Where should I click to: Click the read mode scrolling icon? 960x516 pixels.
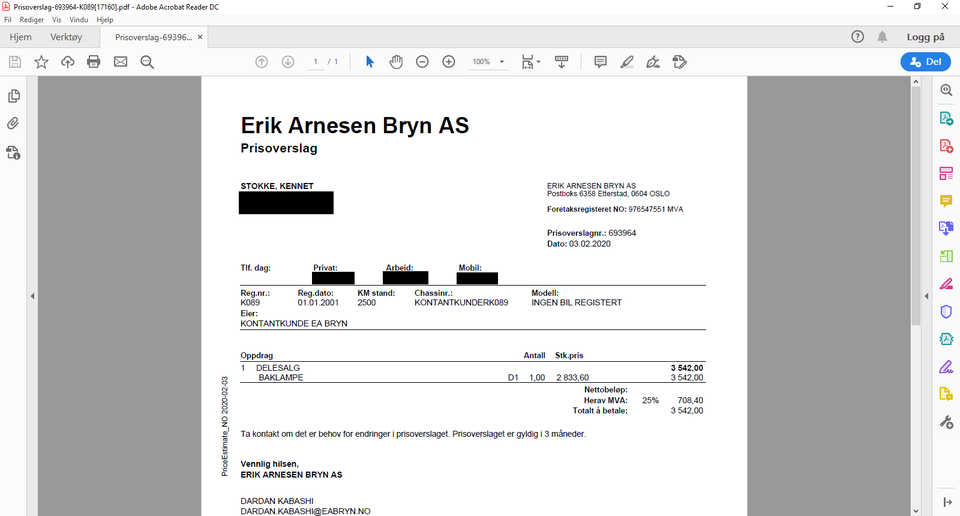(x=561, y=62)
